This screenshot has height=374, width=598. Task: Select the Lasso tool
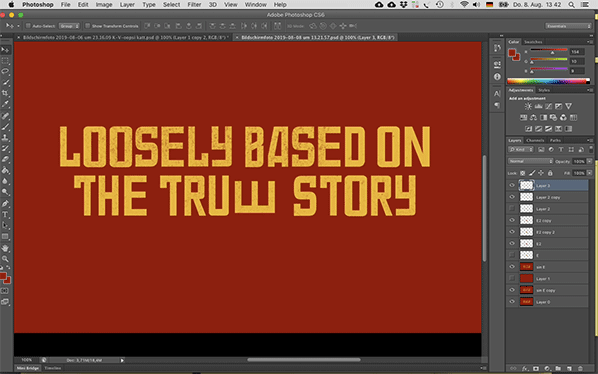click(5, 72)
